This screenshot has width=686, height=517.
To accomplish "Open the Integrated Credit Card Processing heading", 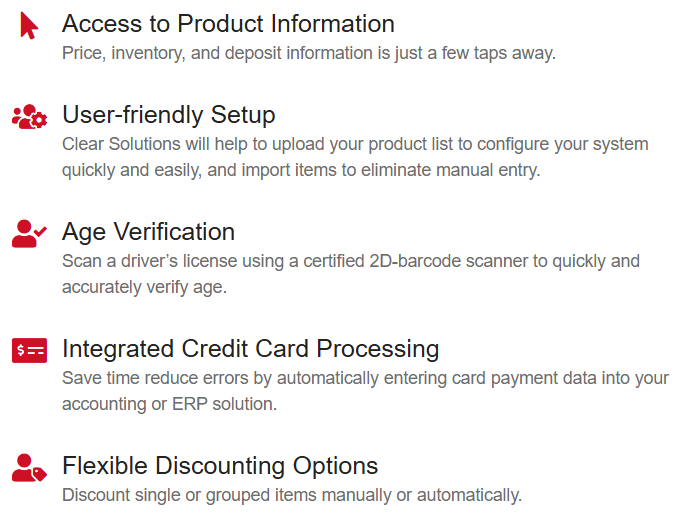I will click(x=251, y=349).
